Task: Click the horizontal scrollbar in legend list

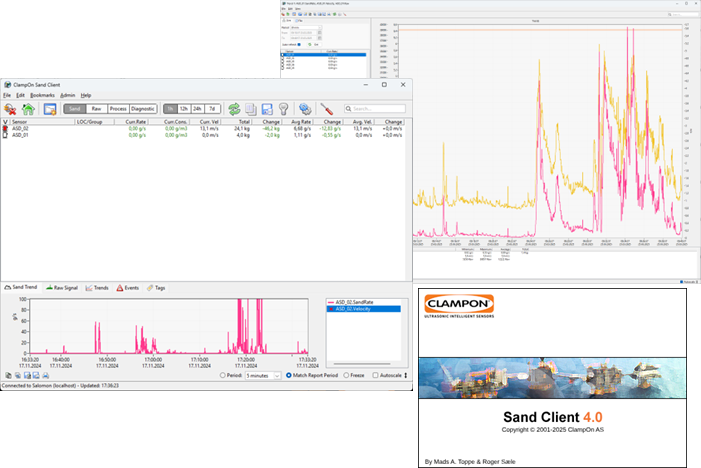Action: coord(363,364)
